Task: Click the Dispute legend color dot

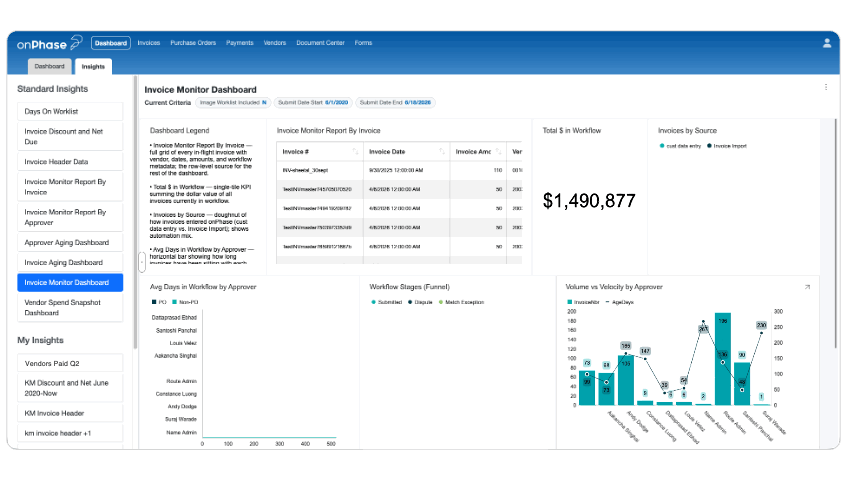Action: coord(410,302)
